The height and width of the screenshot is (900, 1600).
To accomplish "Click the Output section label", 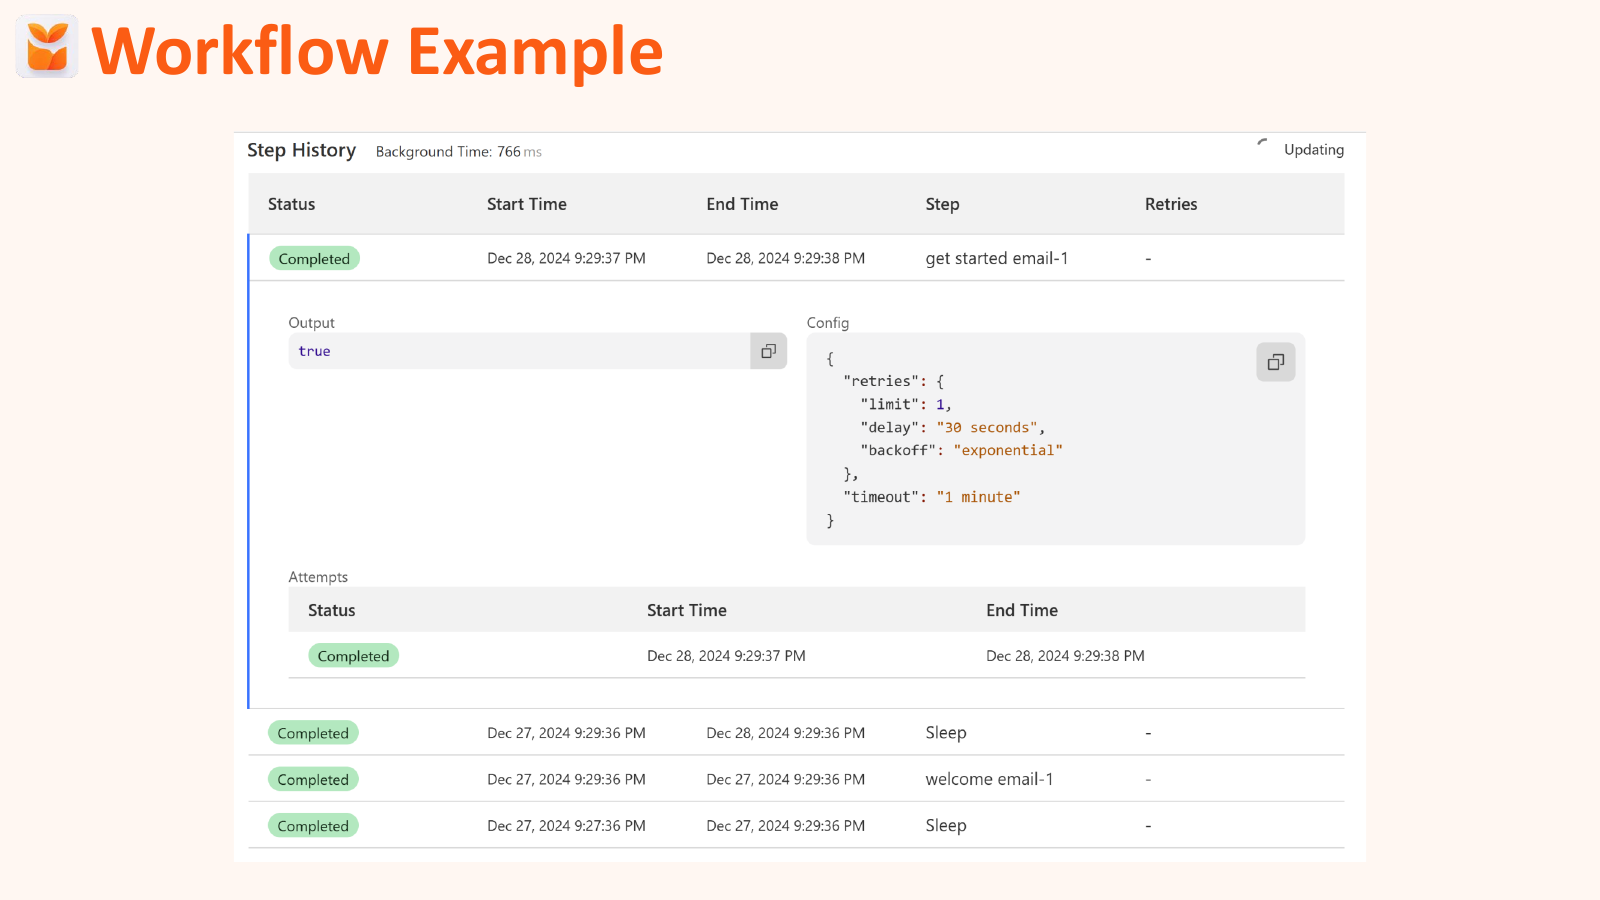I will pyautogui.click(x=311, y=323).
